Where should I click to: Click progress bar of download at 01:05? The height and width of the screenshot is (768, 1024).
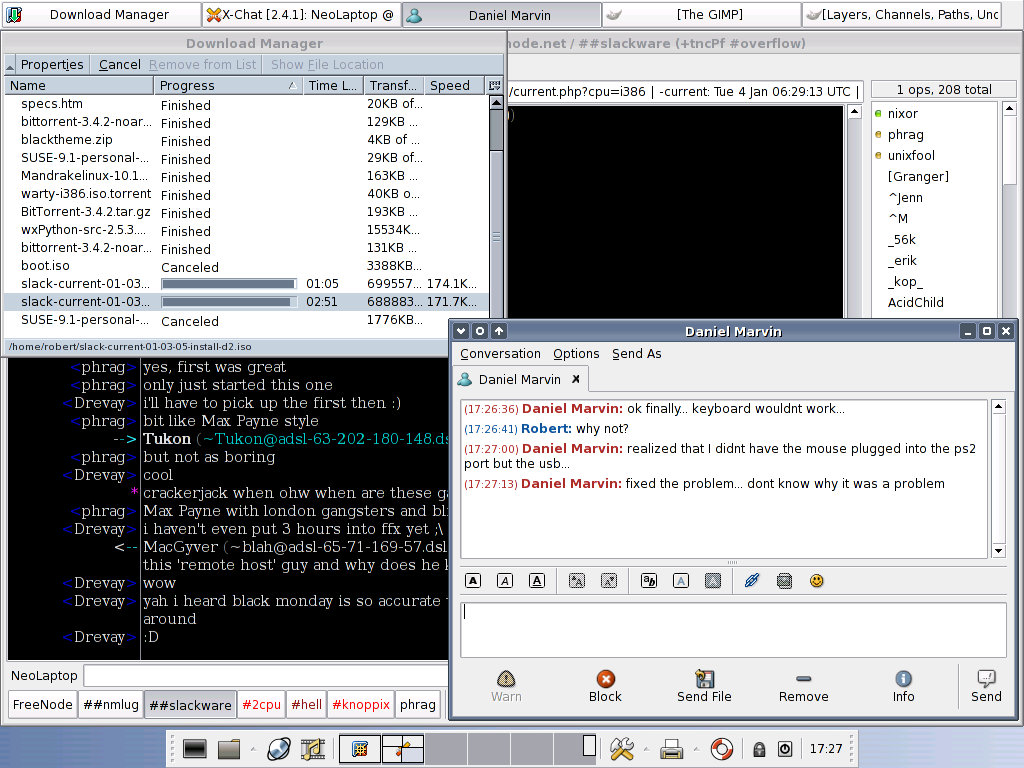(x=229, y=284)
